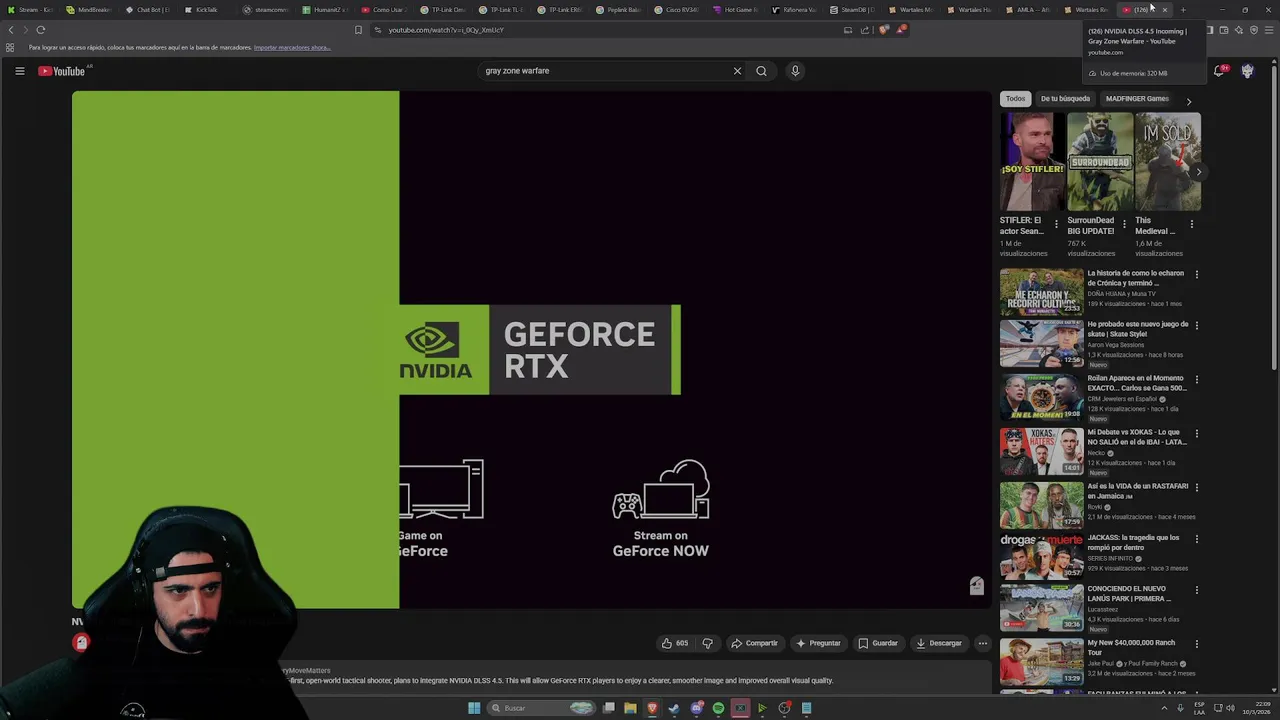Image resolution: width=1280 pixels, height=720 pixels.
Task: Open Steam from the taskbar
Action: [674, 708]
